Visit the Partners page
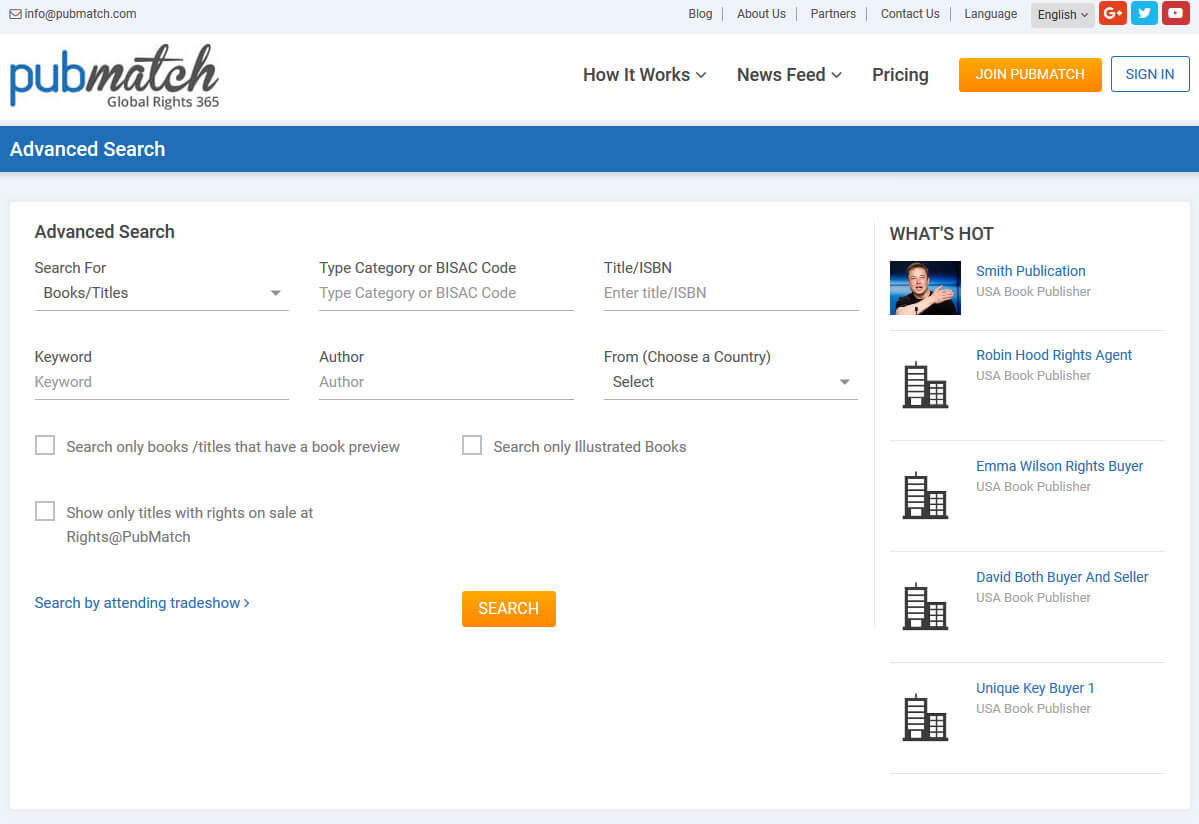 pos(833,14)
